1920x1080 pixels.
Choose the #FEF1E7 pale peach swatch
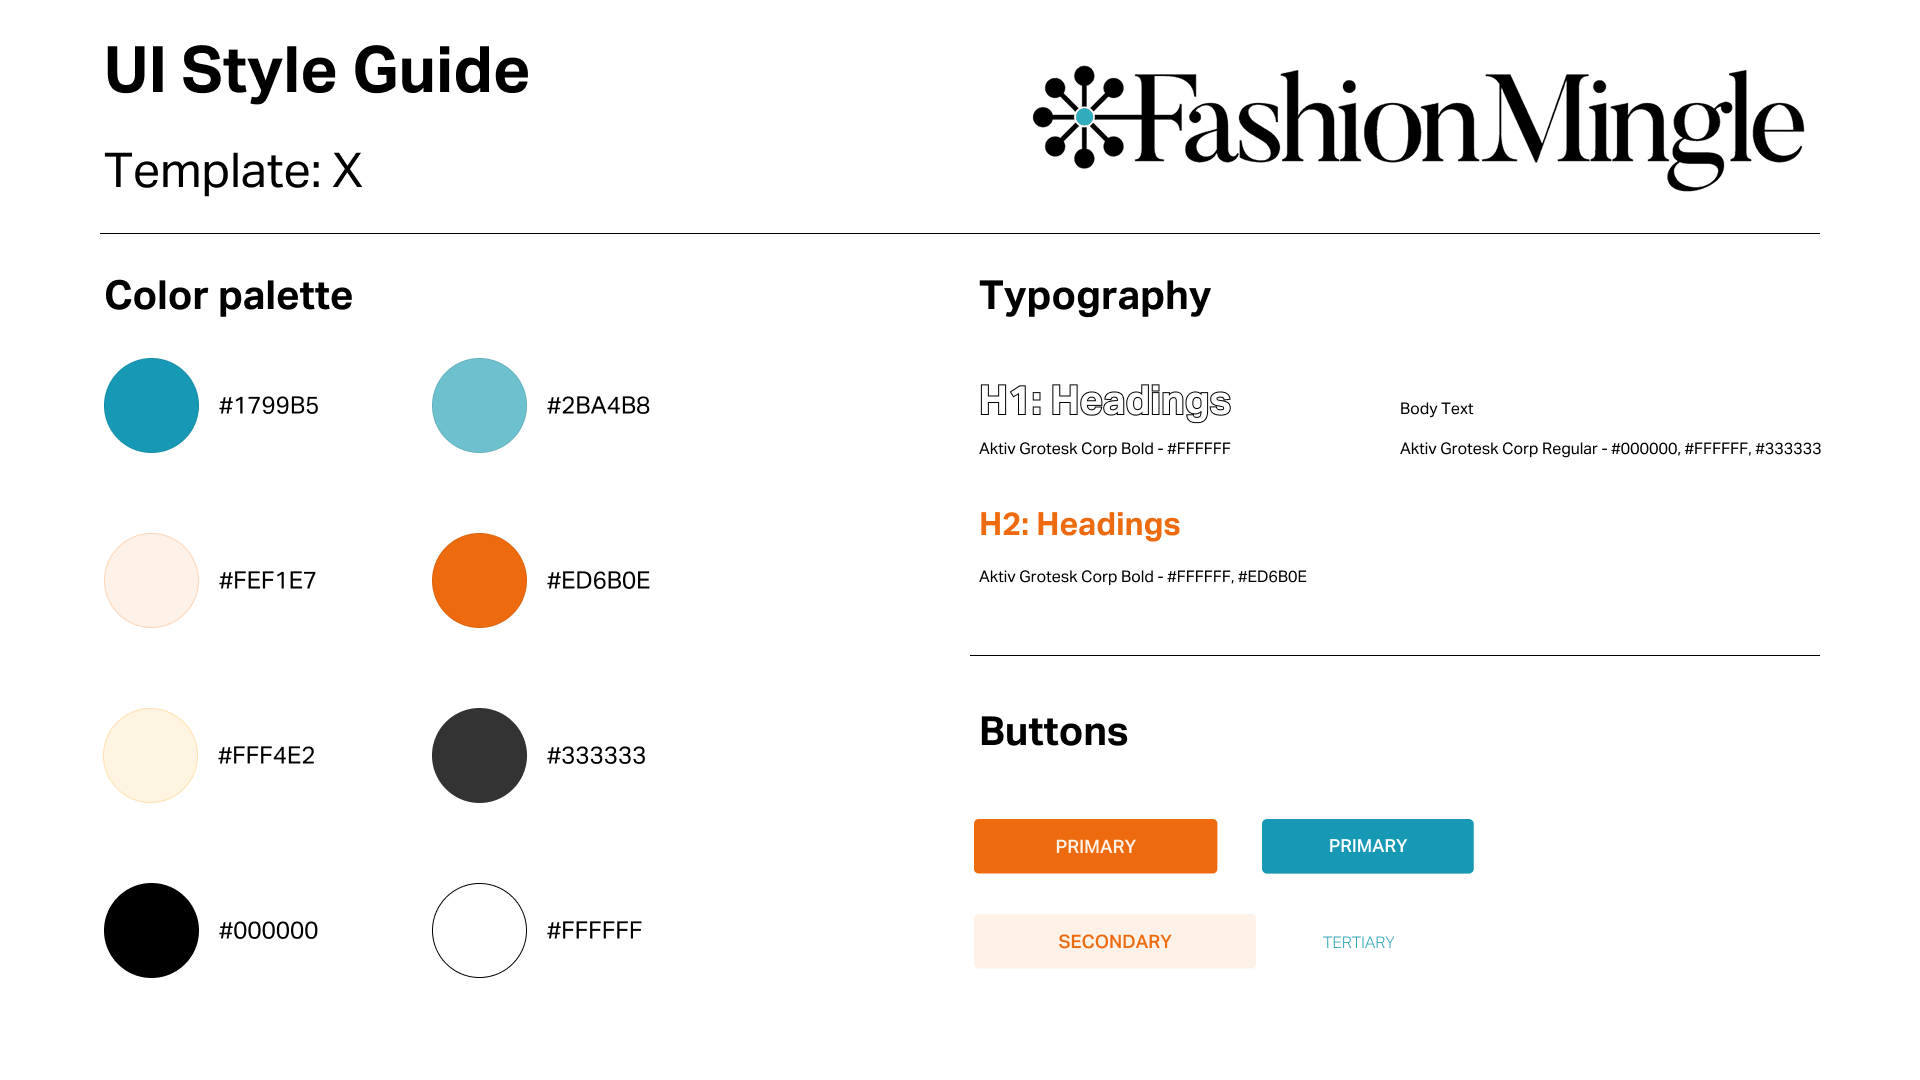click(x=151, y=580)
